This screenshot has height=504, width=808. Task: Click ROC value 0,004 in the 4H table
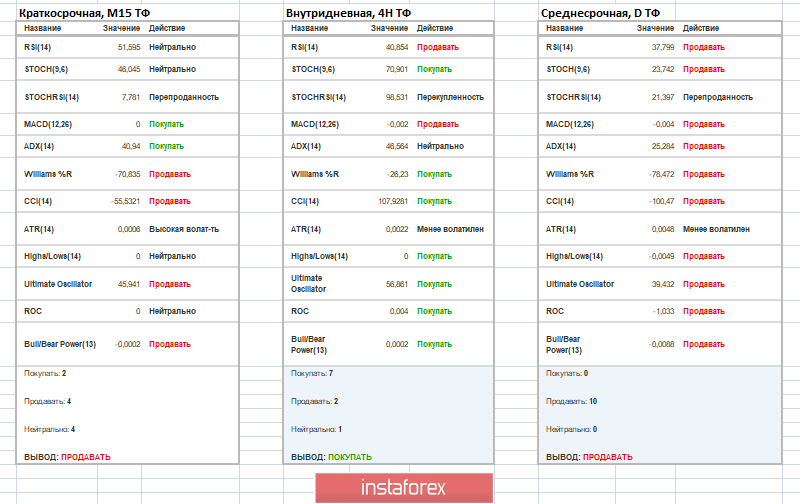tap(399, 311)
